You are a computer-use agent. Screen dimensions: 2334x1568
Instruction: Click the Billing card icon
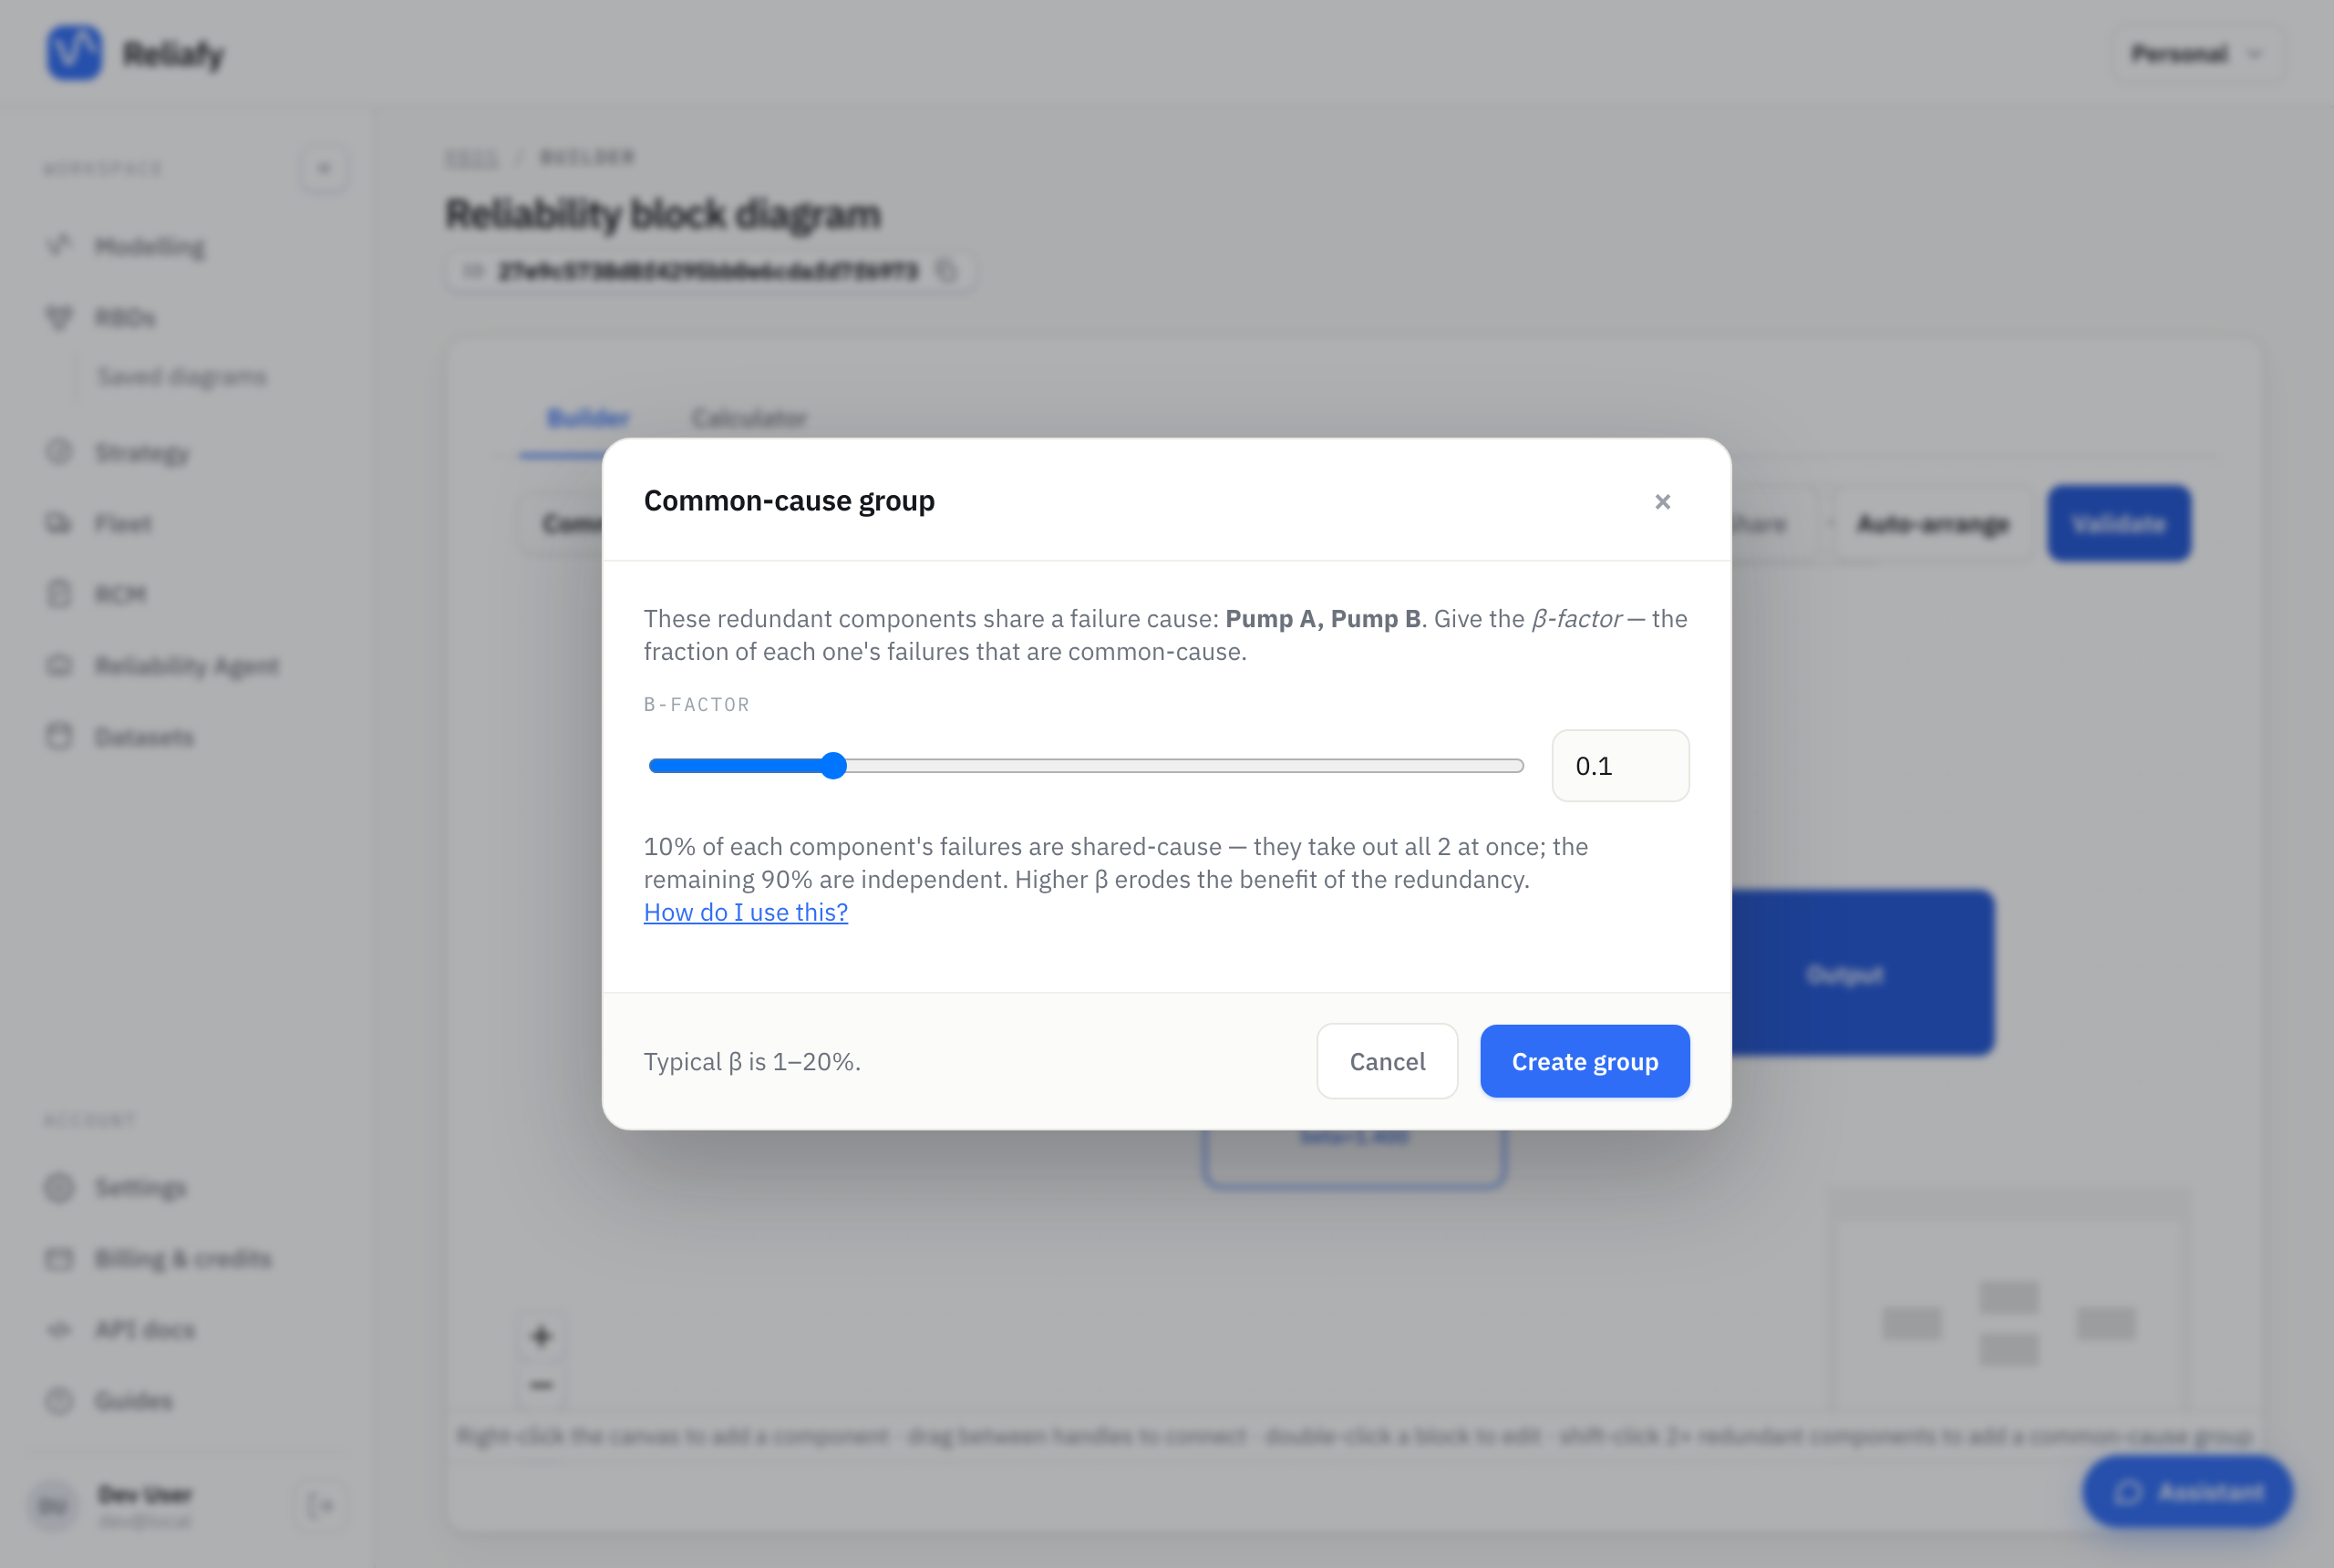[59, 1258]
